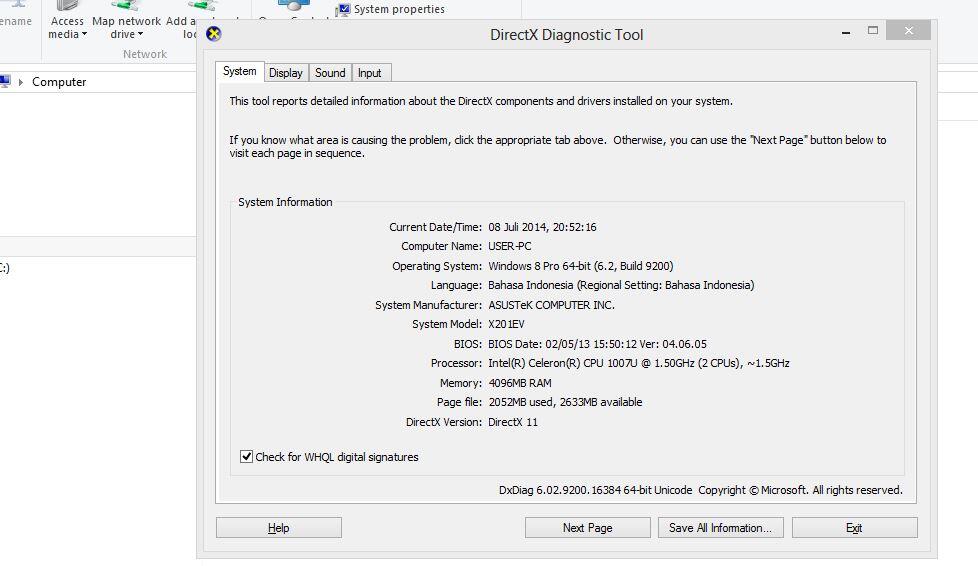The height and width of the screenshot is (566, 978).
Task: Click ASUSTeK COMPUTER INC. value
Action: [551, 305]
